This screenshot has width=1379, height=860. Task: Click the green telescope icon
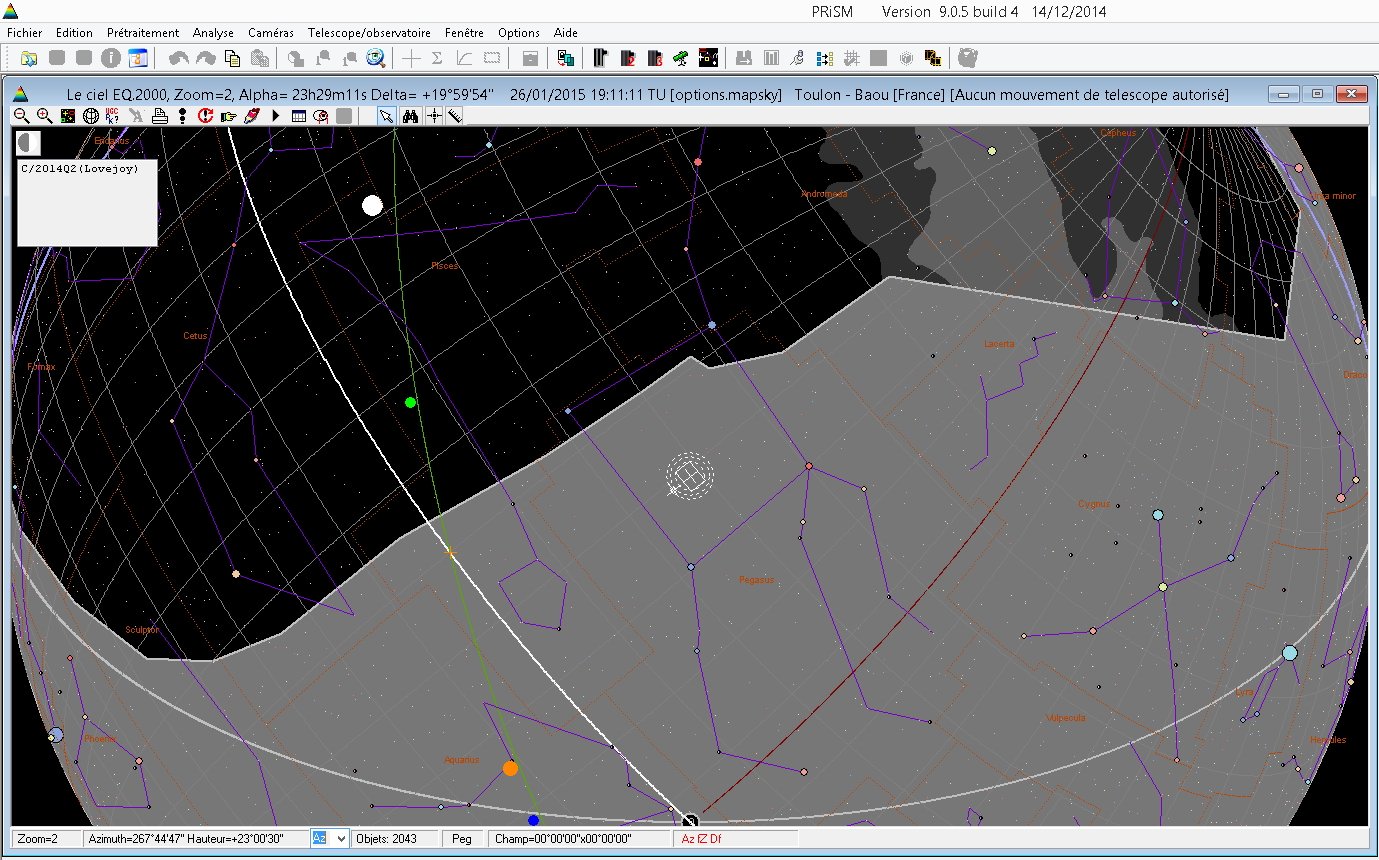coord(681,58)
